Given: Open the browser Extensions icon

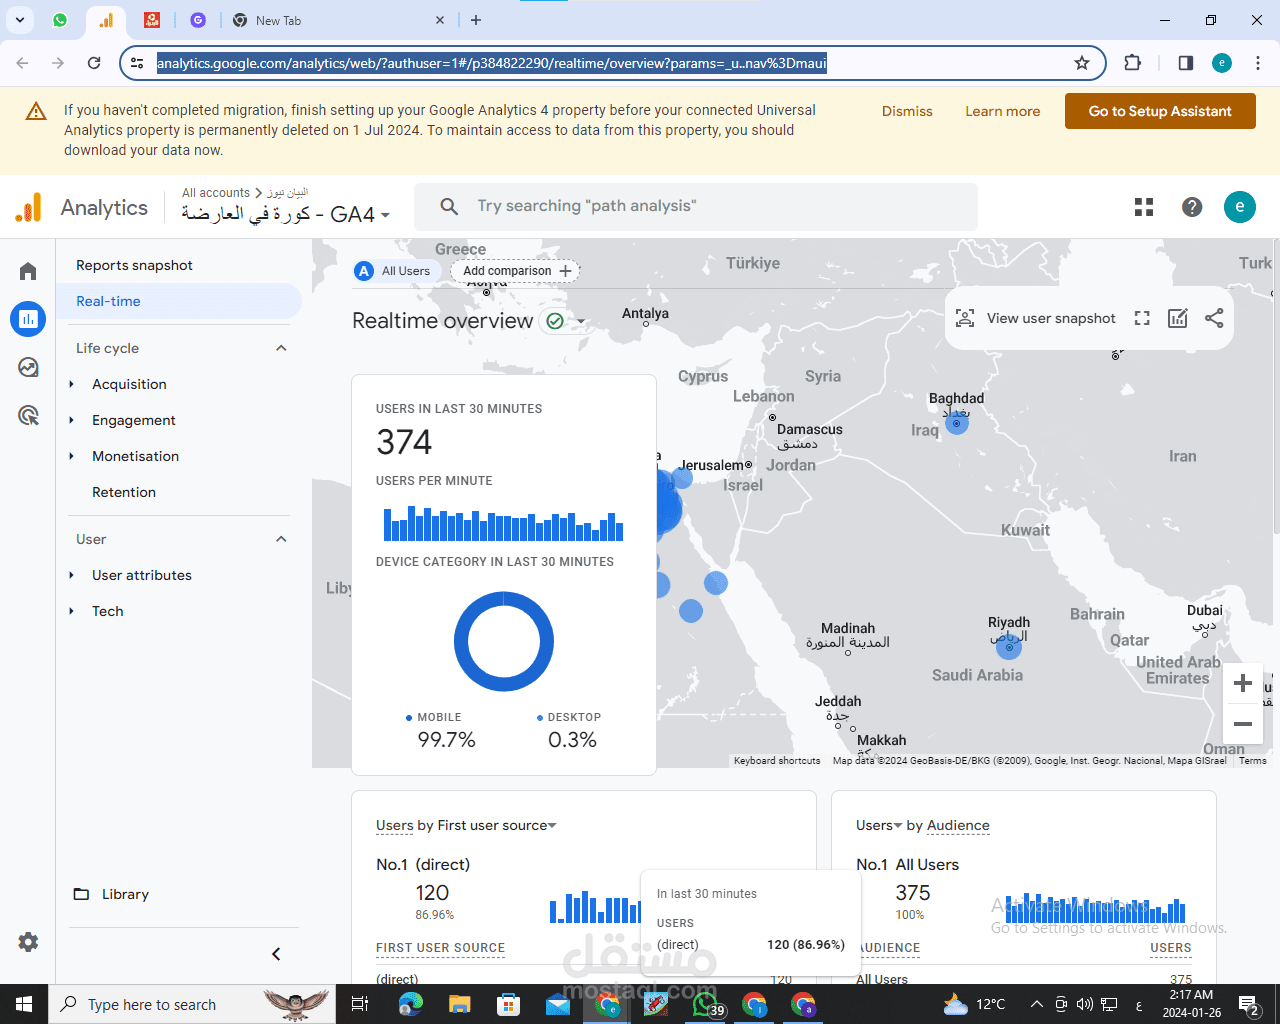Looking at the screenshot, I should (x=1132, y=63).
